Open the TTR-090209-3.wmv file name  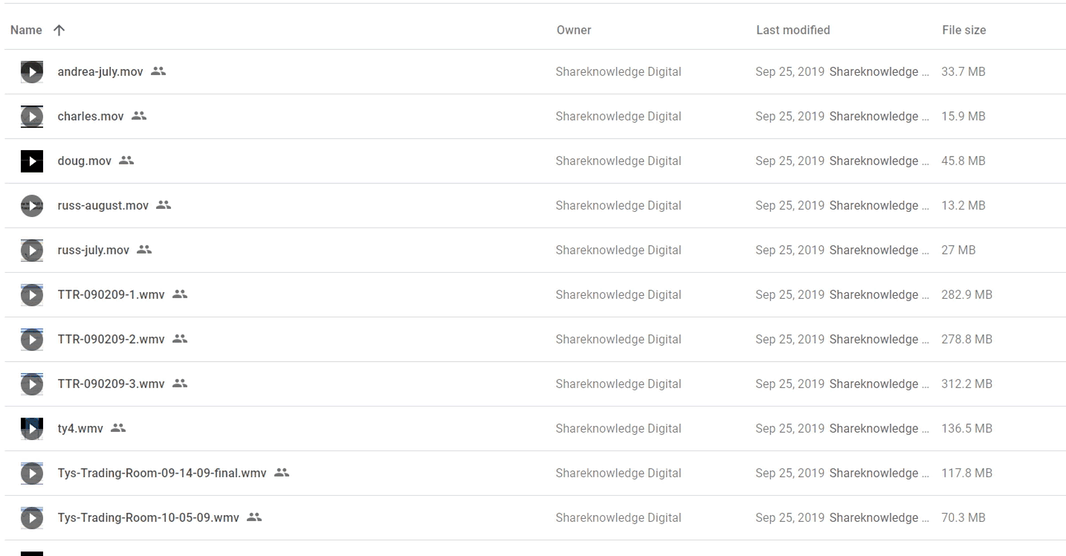111,384
